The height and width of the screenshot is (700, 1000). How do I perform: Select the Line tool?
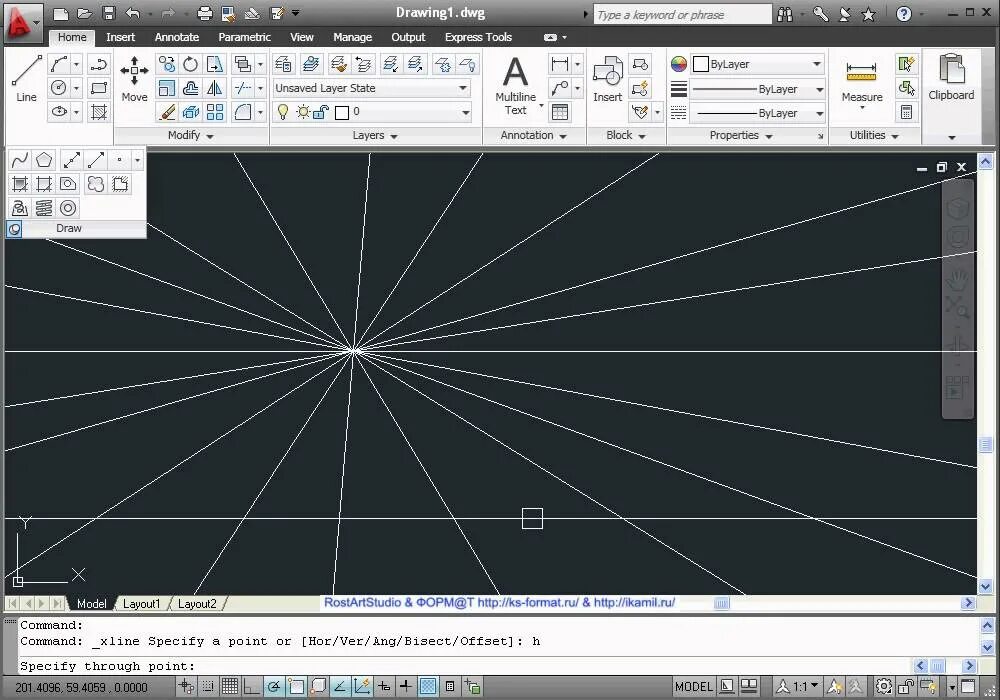[x=26, y=78]
